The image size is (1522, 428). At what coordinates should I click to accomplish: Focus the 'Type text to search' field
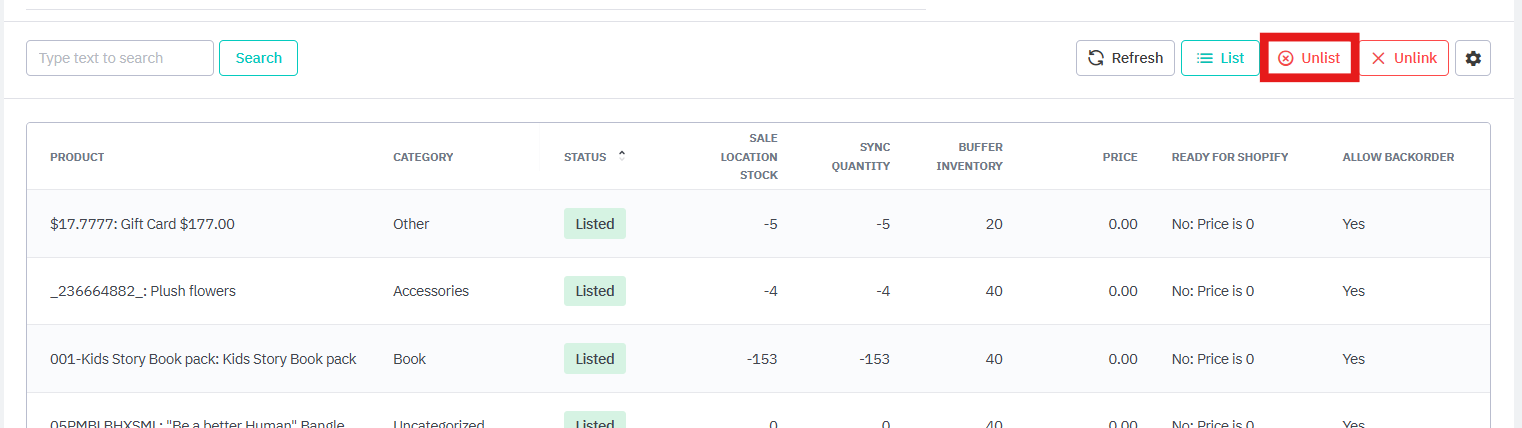click(x=120, y=58)
